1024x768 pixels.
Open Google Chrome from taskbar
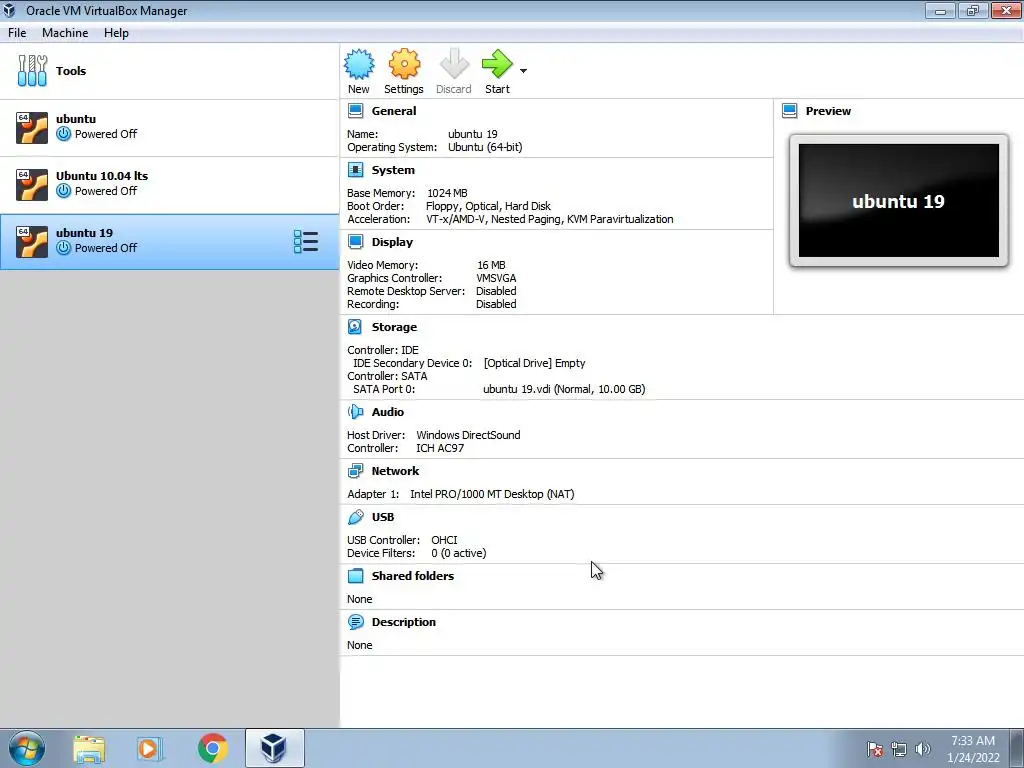[212, 748]
